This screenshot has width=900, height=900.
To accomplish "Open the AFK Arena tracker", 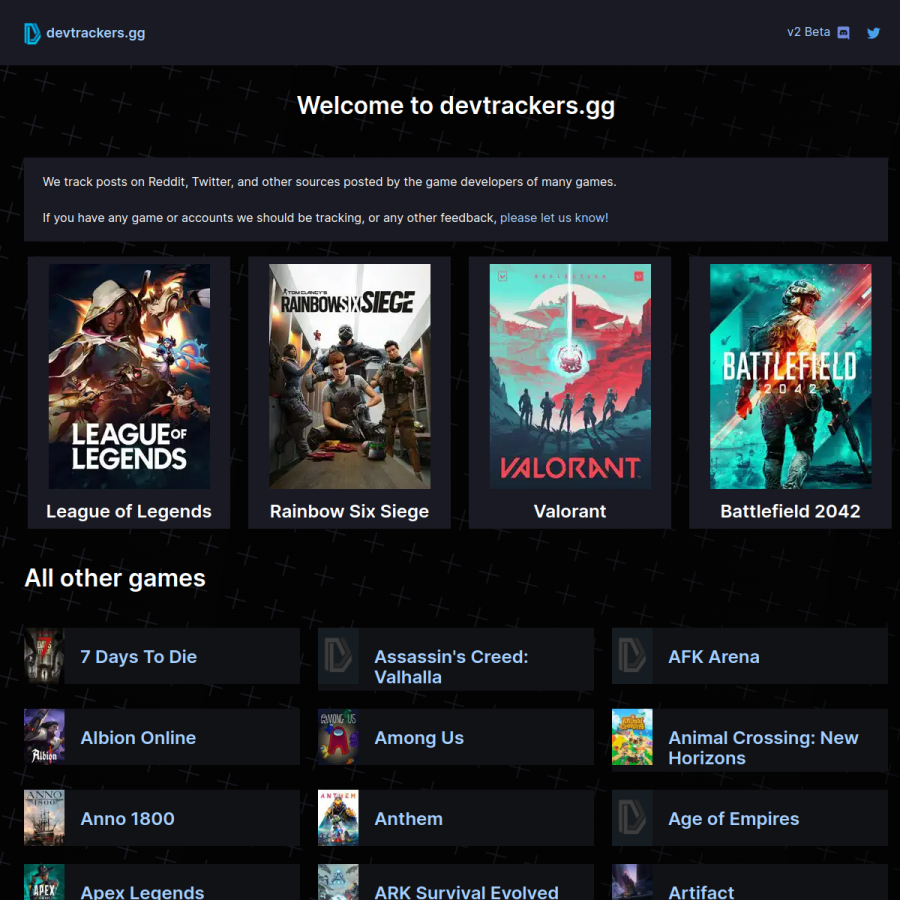I will point(713,657).
